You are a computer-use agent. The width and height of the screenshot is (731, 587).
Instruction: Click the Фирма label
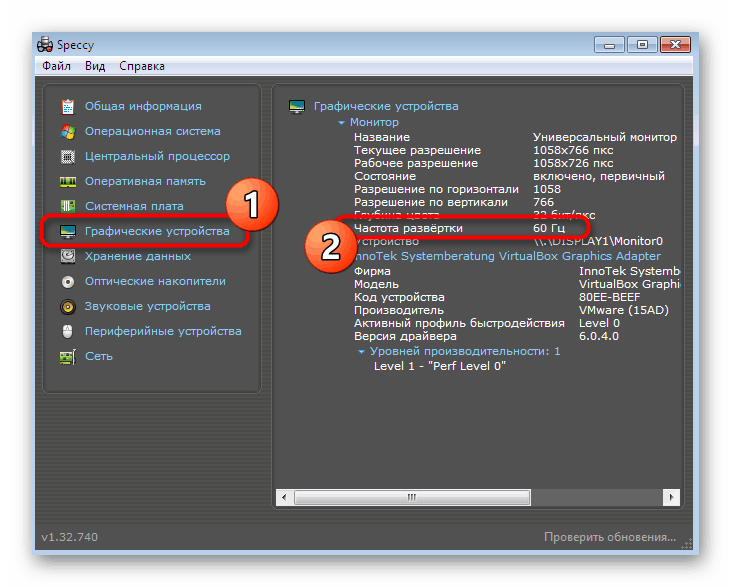(372, 271)
